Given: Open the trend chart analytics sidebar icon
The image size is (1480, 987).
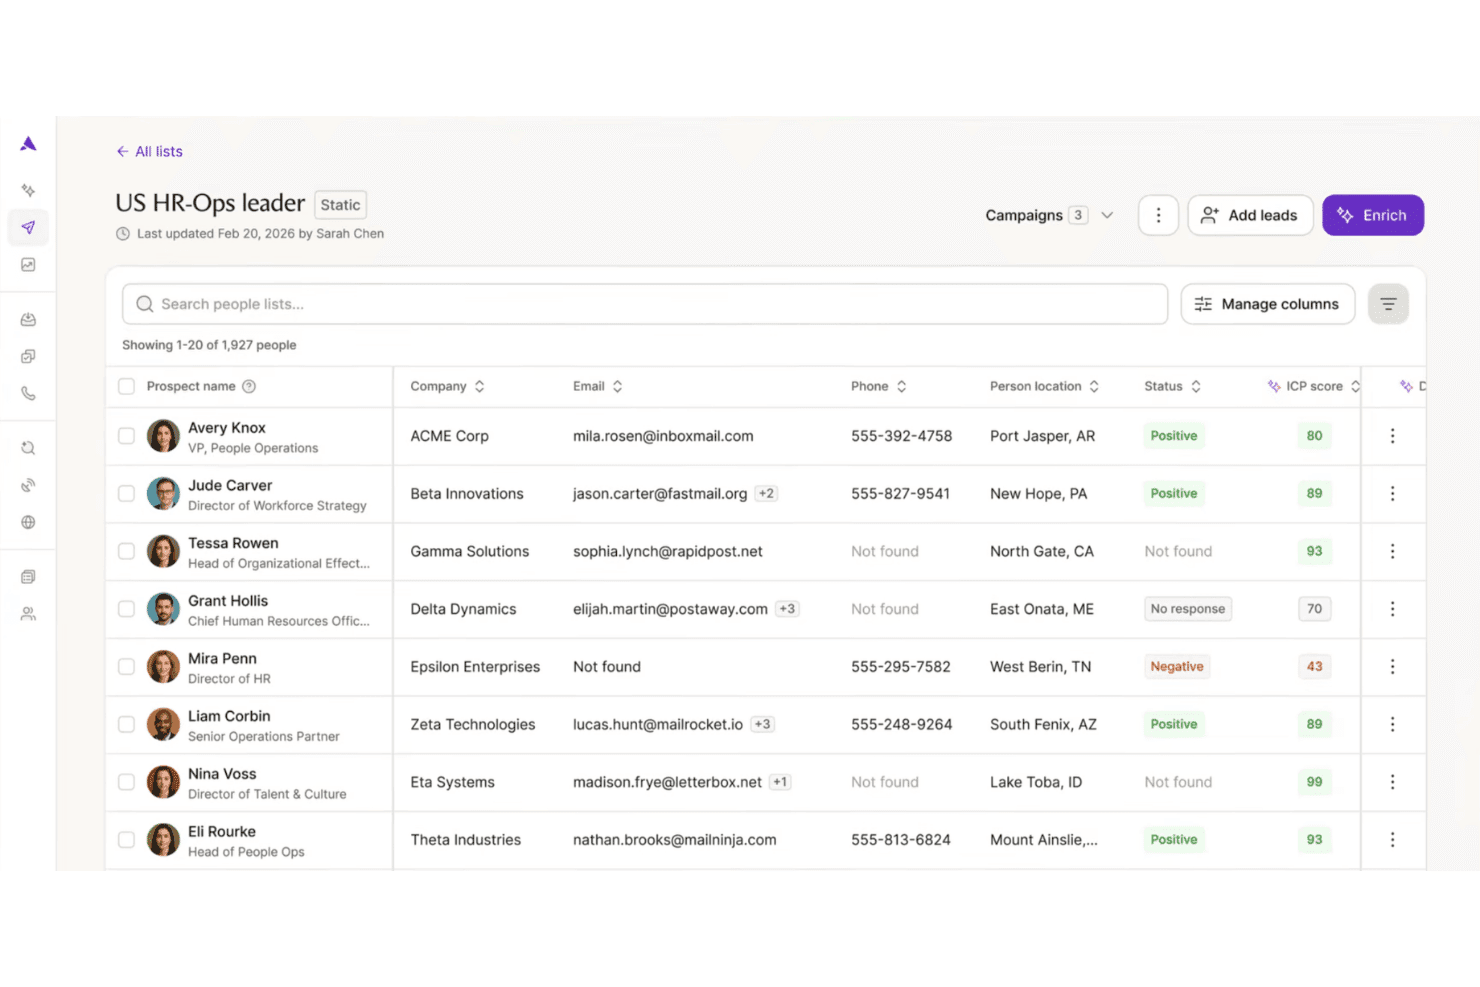Looking at the screenshot, I should click(28, 265).
